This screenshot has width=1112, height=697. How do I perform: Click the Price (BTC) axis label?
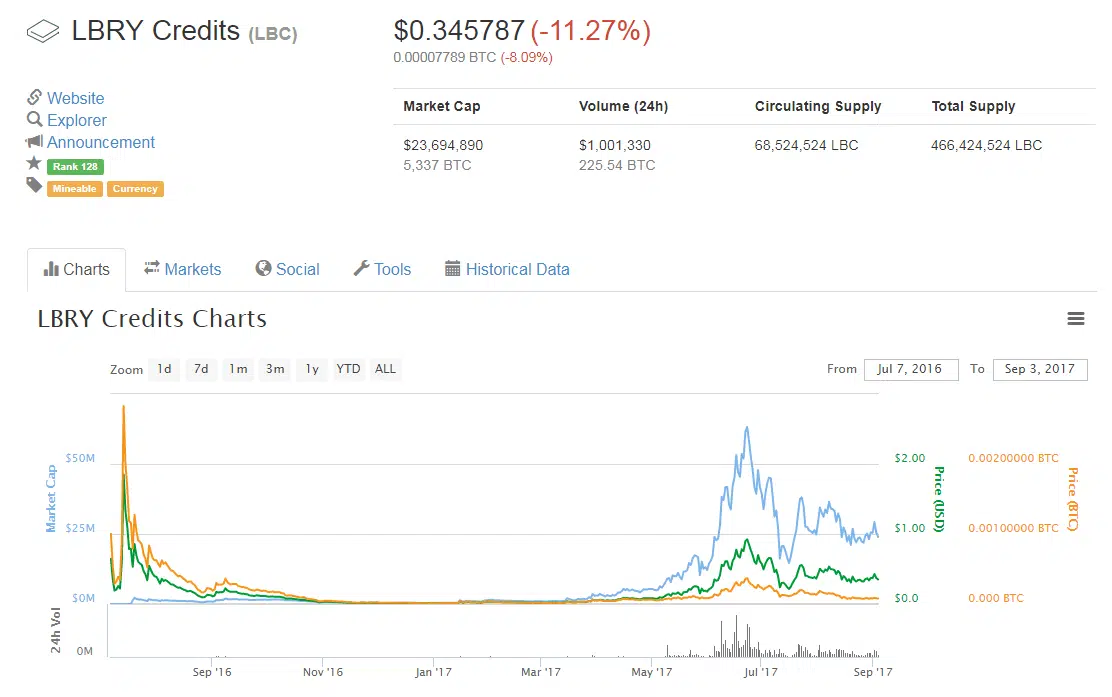1073,499
